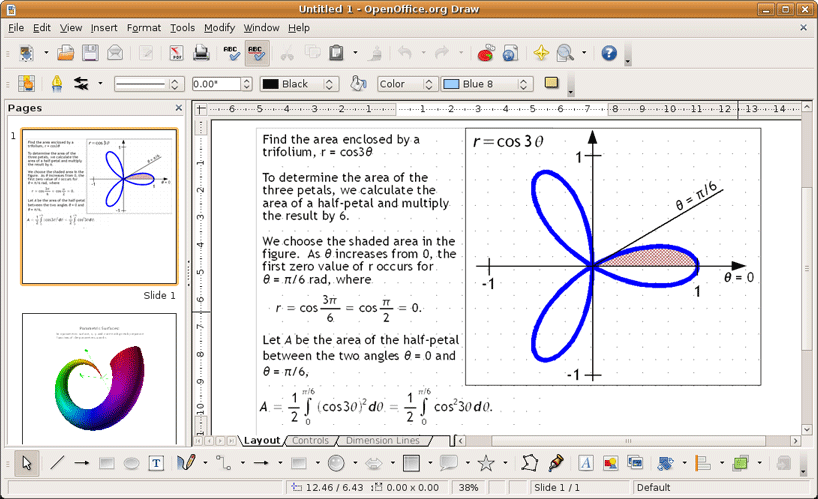Open the Fontwork Gallery
The width and height of the screenshot is (818, 499).
tap(586, 463)
